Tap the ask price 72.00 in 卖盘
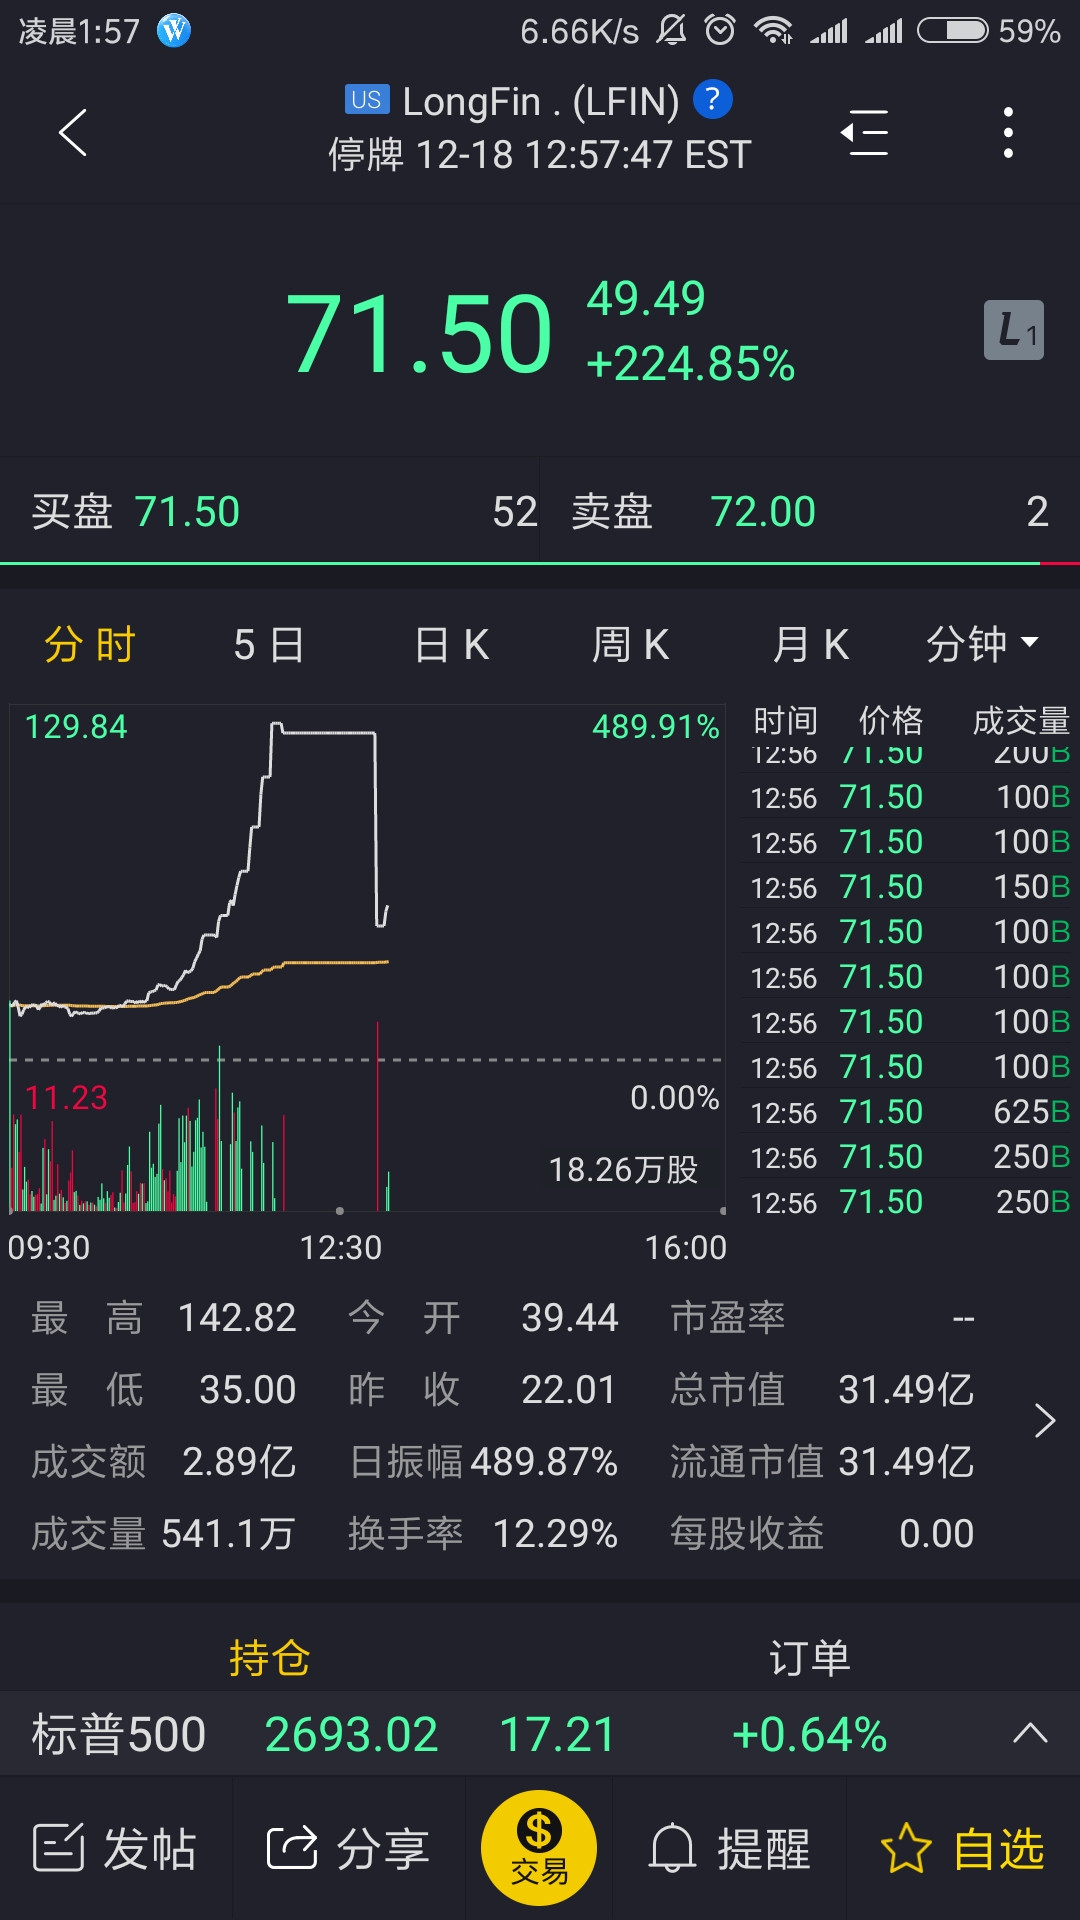 point(763,512)
